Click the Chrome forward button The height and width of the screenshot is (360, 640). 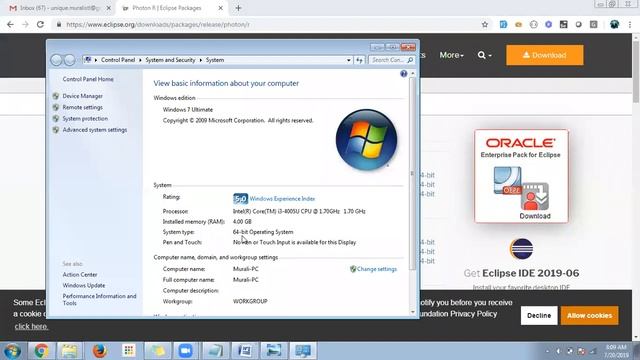[25, 24]
